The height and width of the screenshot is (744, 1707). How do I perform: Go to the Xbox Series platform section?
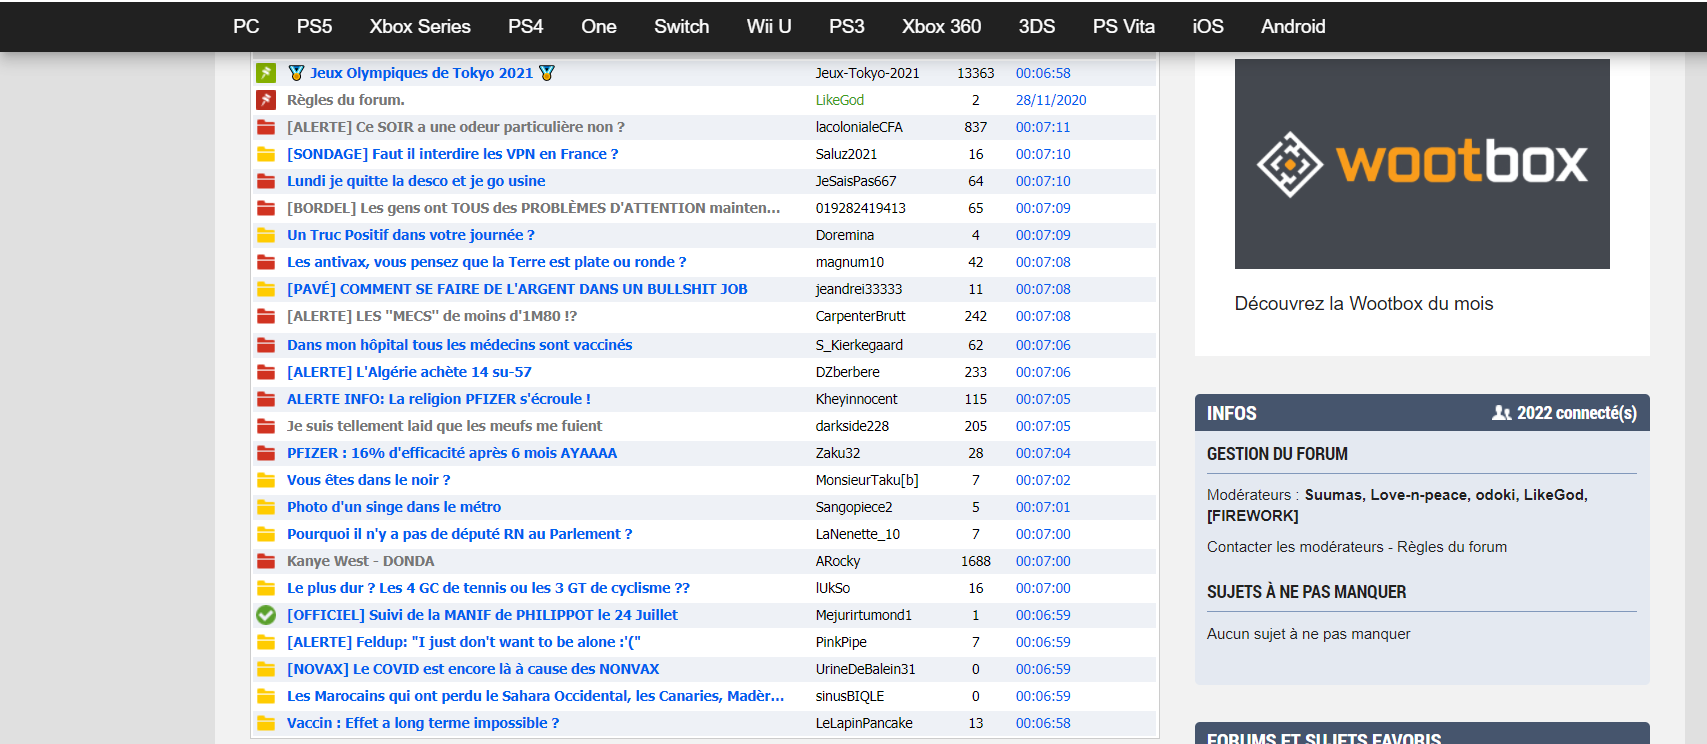(420, 27)
